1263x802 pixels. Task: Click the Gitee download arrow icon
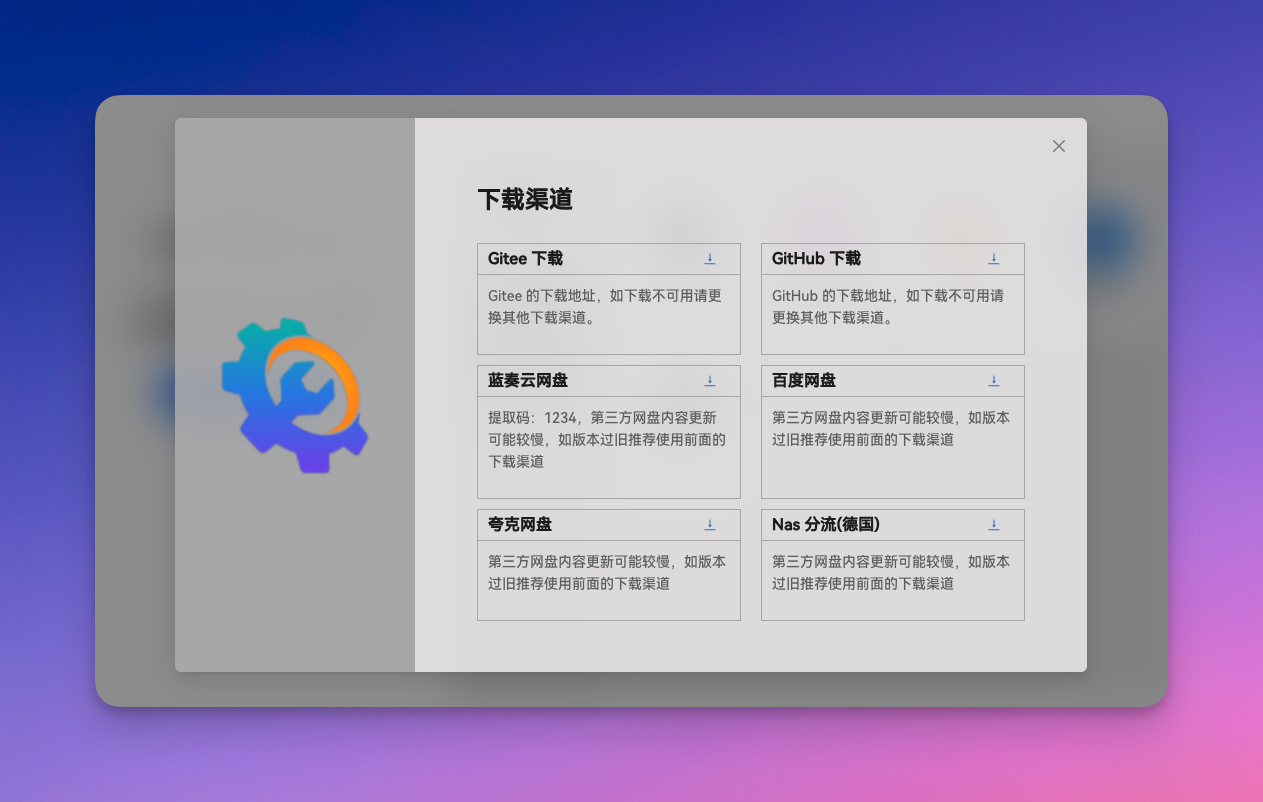point(710,258)
